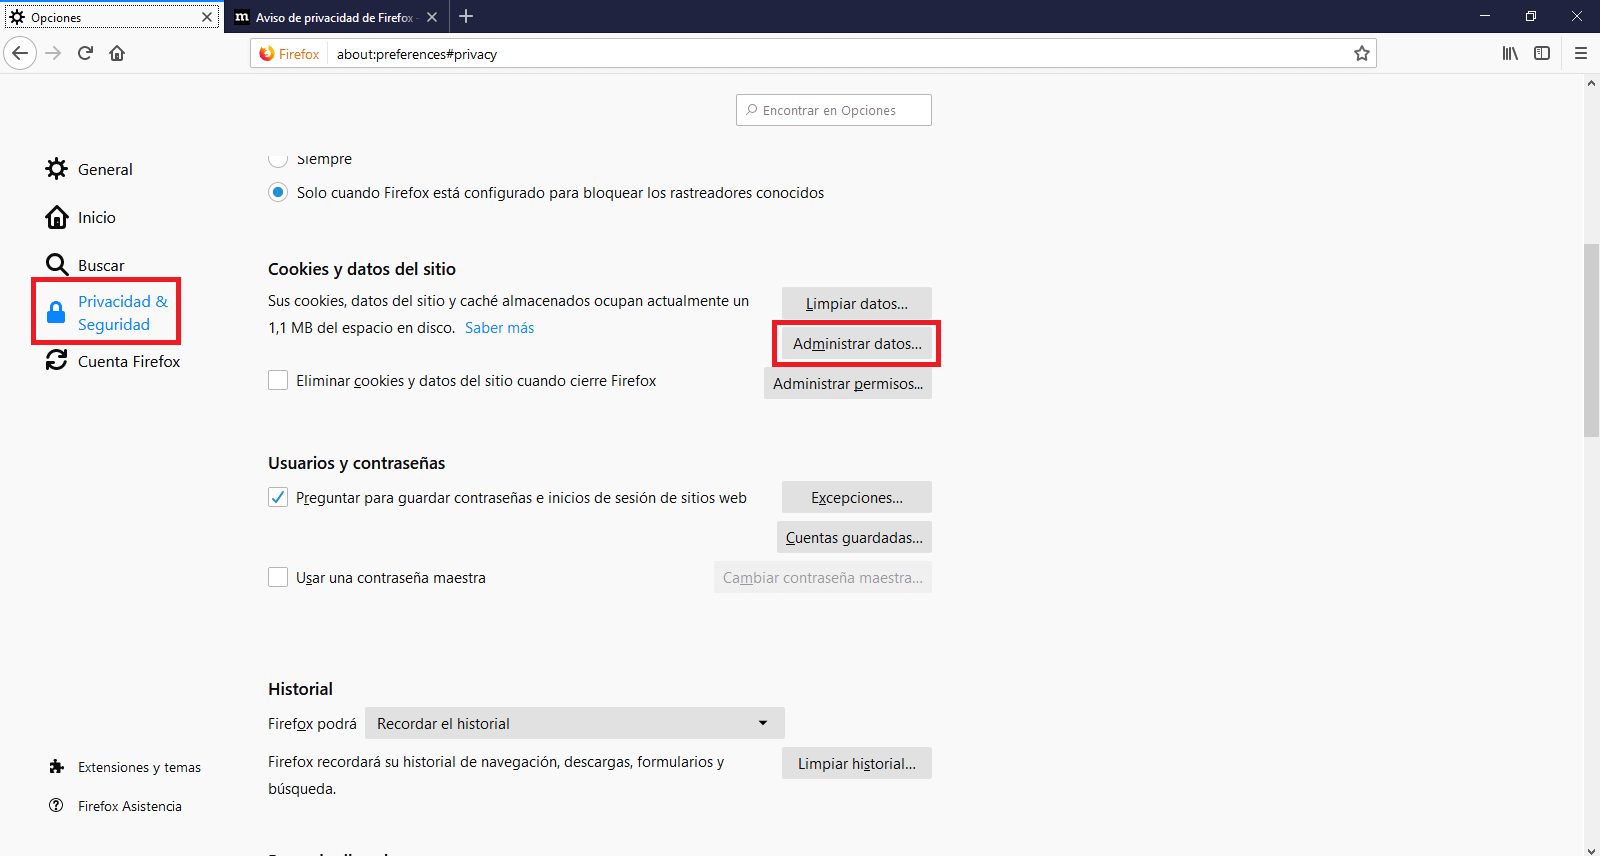Click Limpiar historial button

[857, 763]
